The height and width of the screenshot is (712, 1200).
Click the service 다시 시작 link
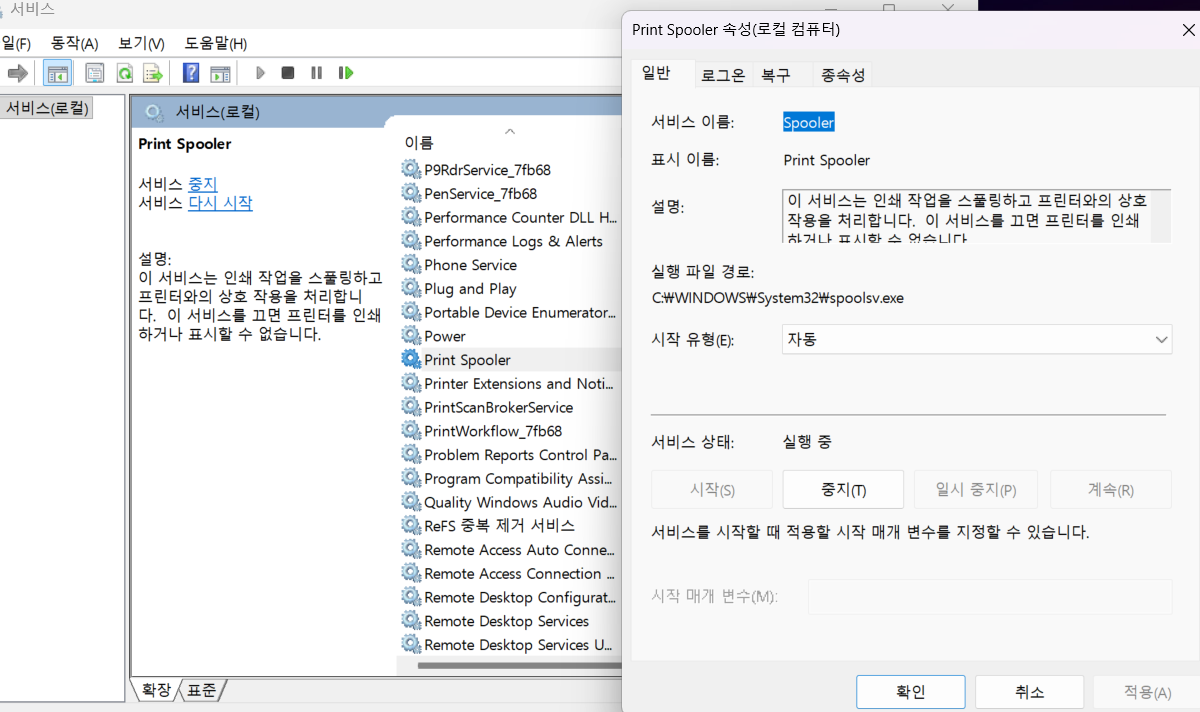[x=220, y=203]
